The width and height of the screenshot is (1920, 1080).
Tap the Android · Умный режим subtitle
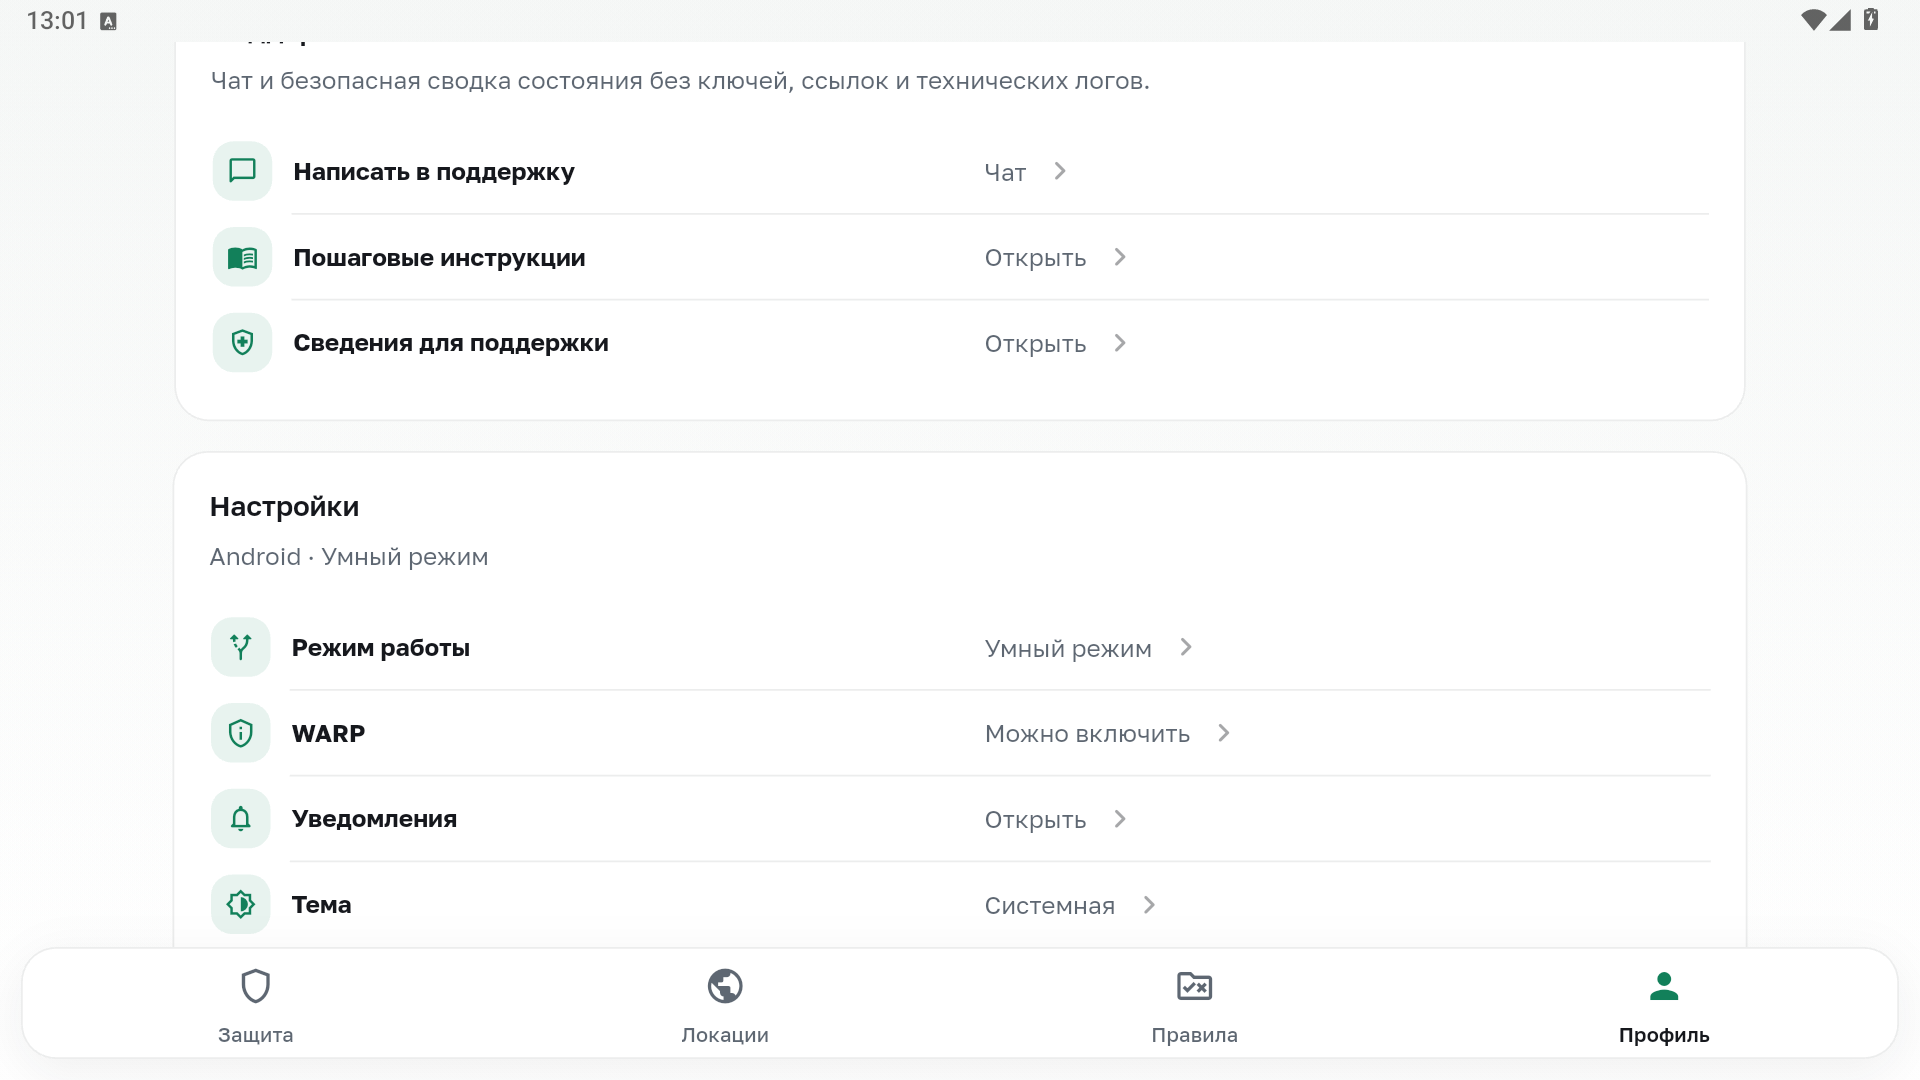(x=349, y=556)
